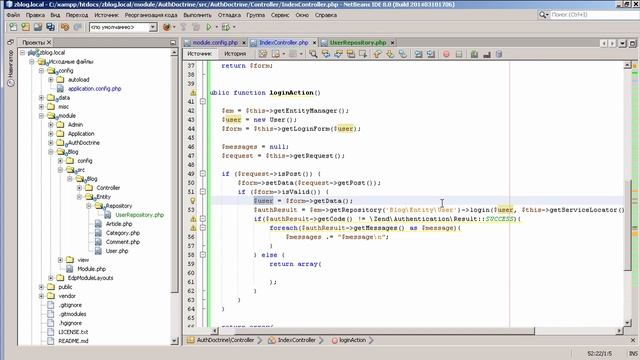
Task: Open the Debug Project dropdown arrow
Action: pos(234,27)
